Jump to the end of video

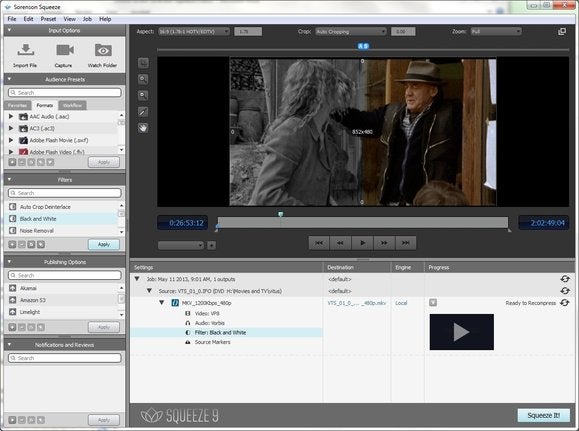tap(405, 243)
